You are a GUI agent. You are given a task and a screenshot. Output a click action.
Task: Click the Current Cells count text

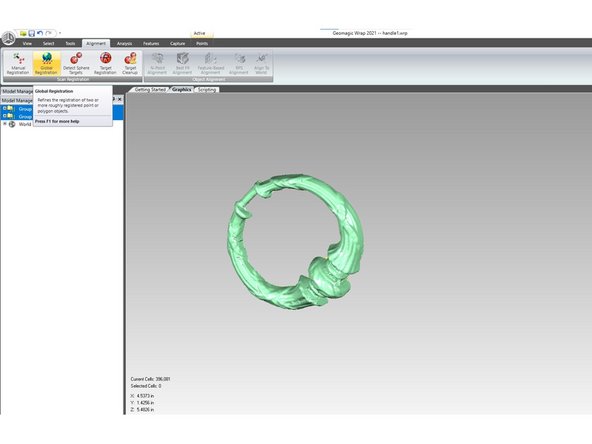150,379
